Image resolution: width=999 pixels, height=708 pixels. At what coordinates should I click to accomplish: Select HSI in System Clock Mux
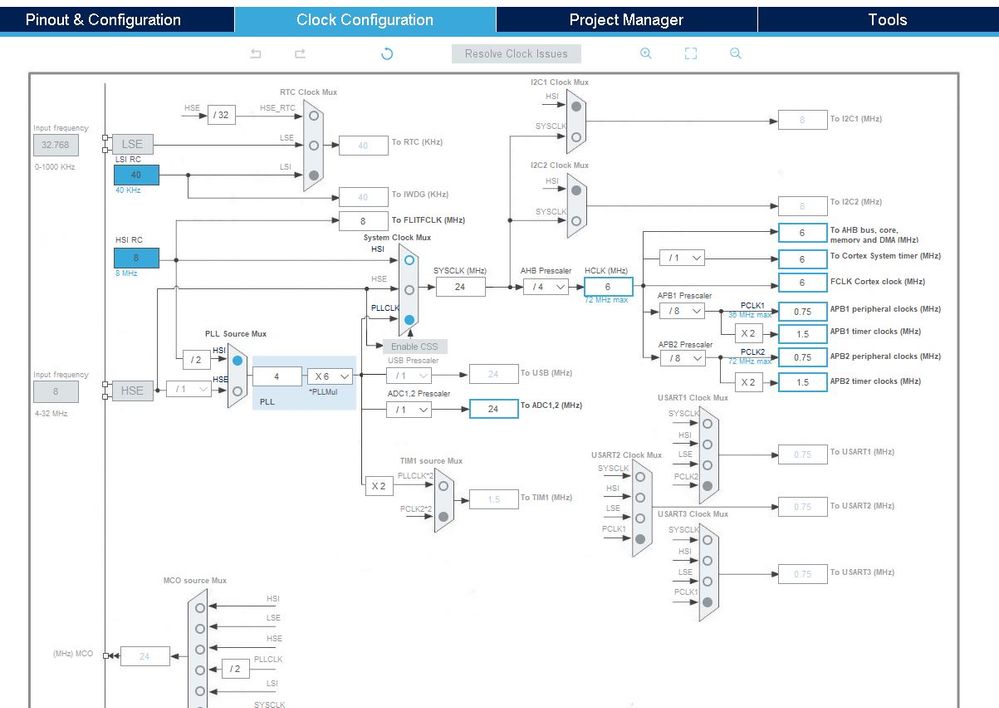(409, 260)
